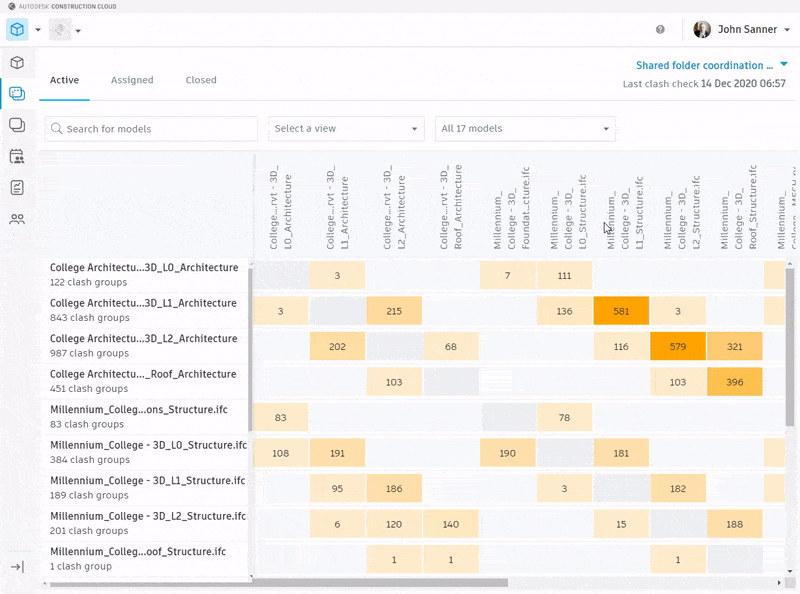
Task: Open the Model Coordination product picker cube
Action: pyautogui.click(x=17, y=30)
